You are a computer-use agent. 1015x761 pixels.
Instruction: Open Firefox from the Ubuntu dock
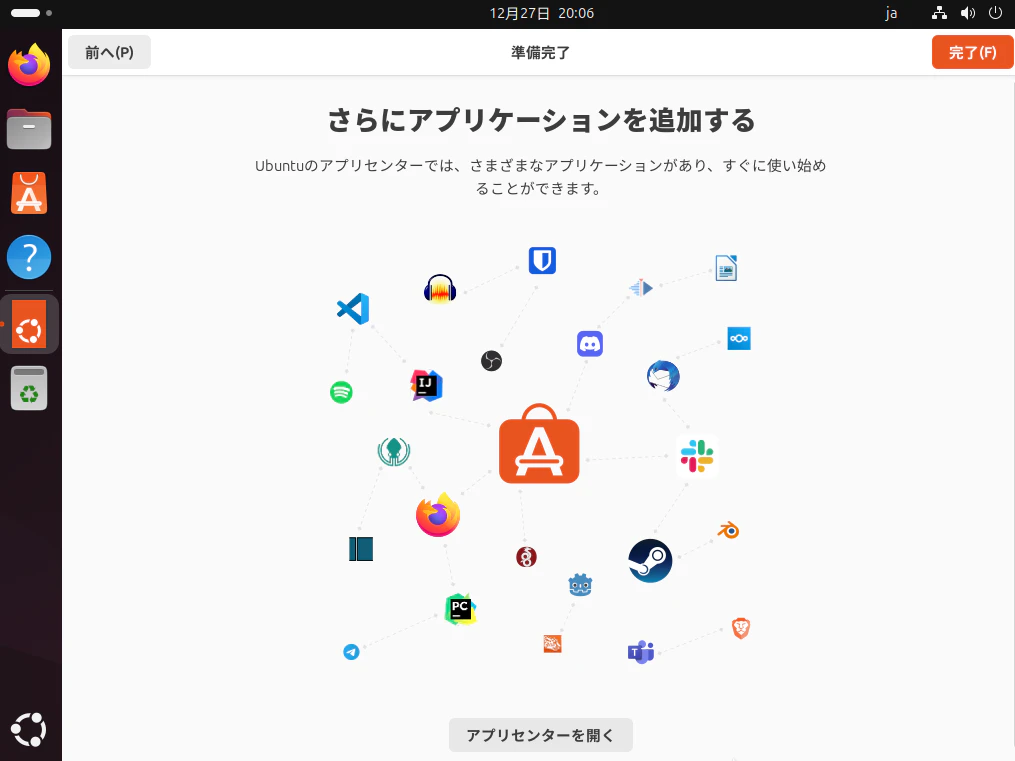click(x=29, y=65)
